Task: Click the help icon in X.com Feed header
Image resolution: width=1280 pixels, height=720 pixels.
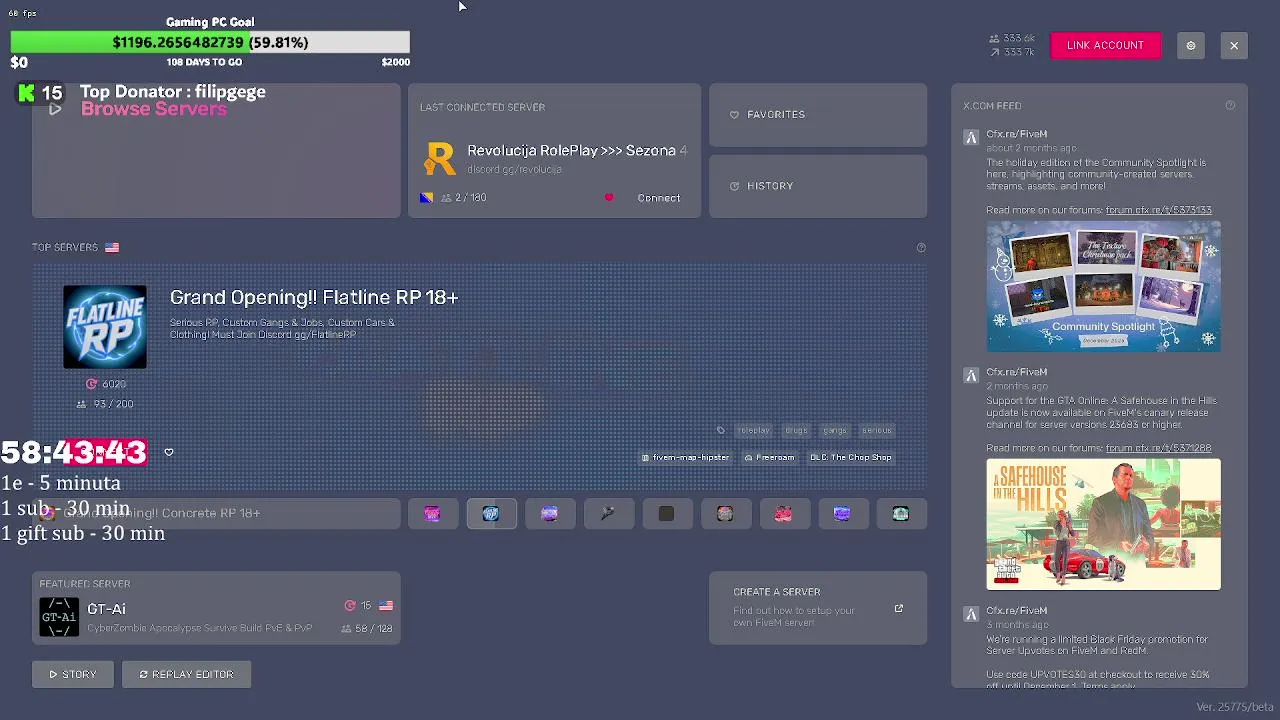Action: 1230,105
